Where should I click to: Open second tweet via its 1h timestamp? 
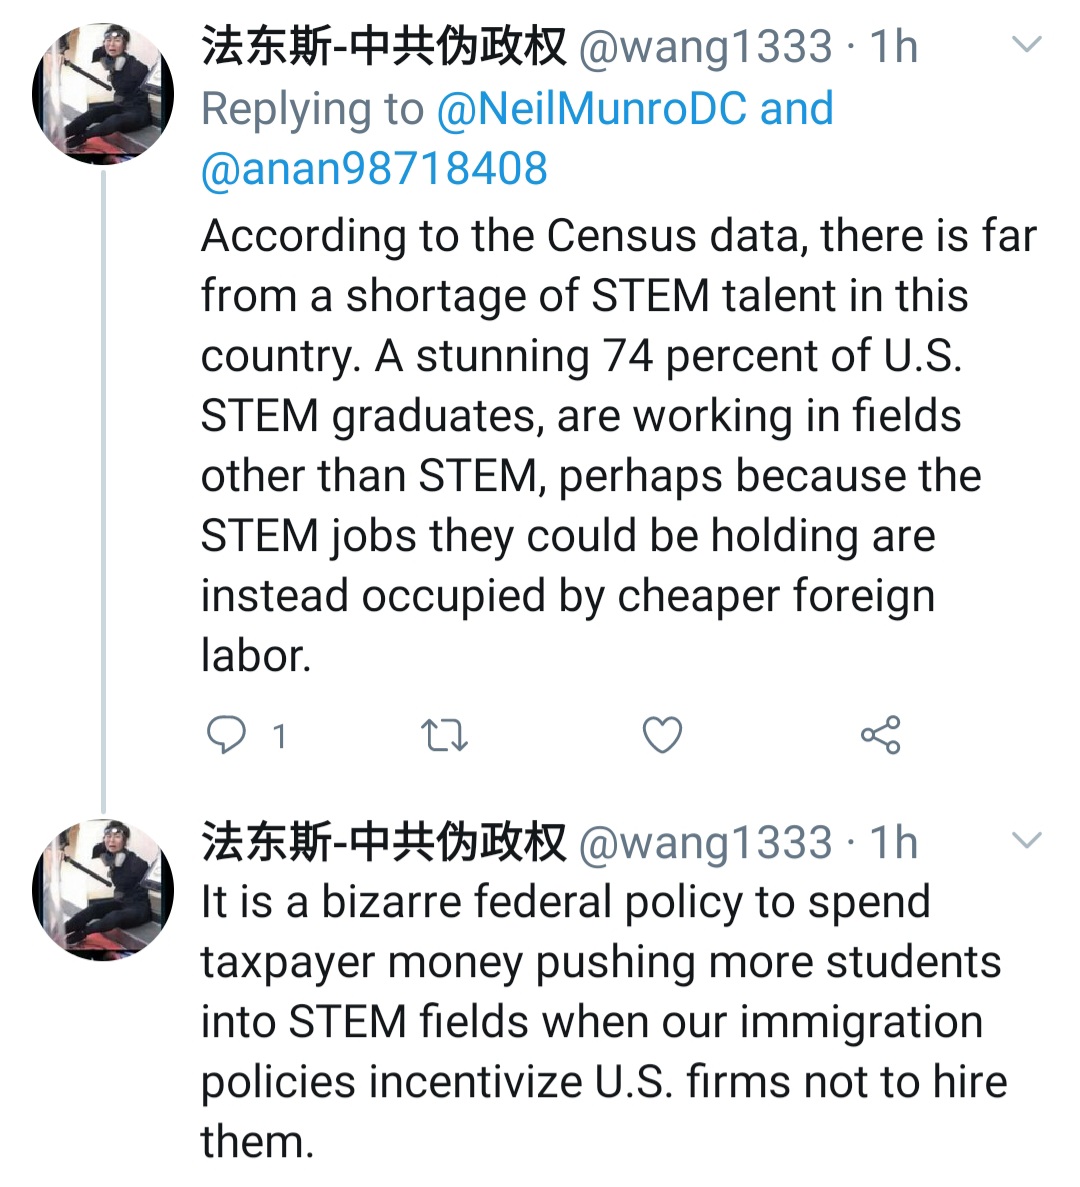893,842
